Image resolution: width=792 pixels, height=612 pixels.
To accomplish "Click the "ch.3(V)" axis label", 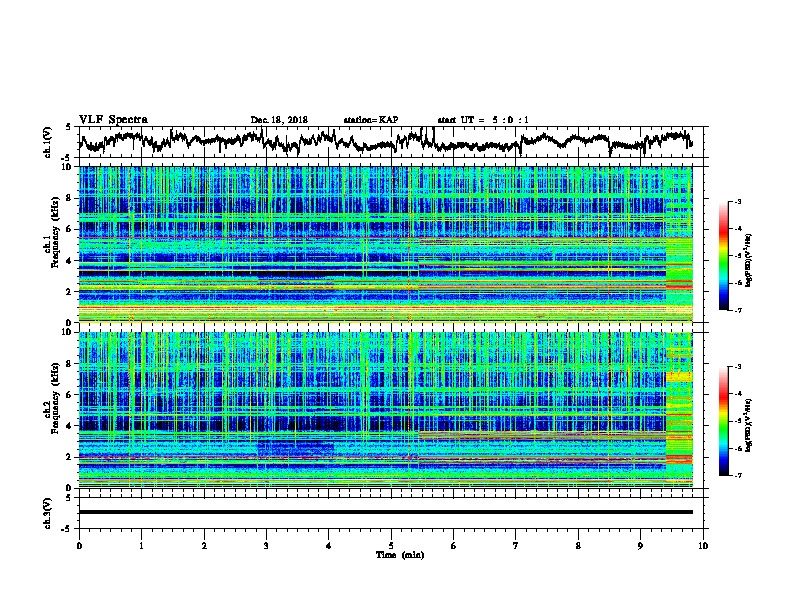I will point(48,513).
